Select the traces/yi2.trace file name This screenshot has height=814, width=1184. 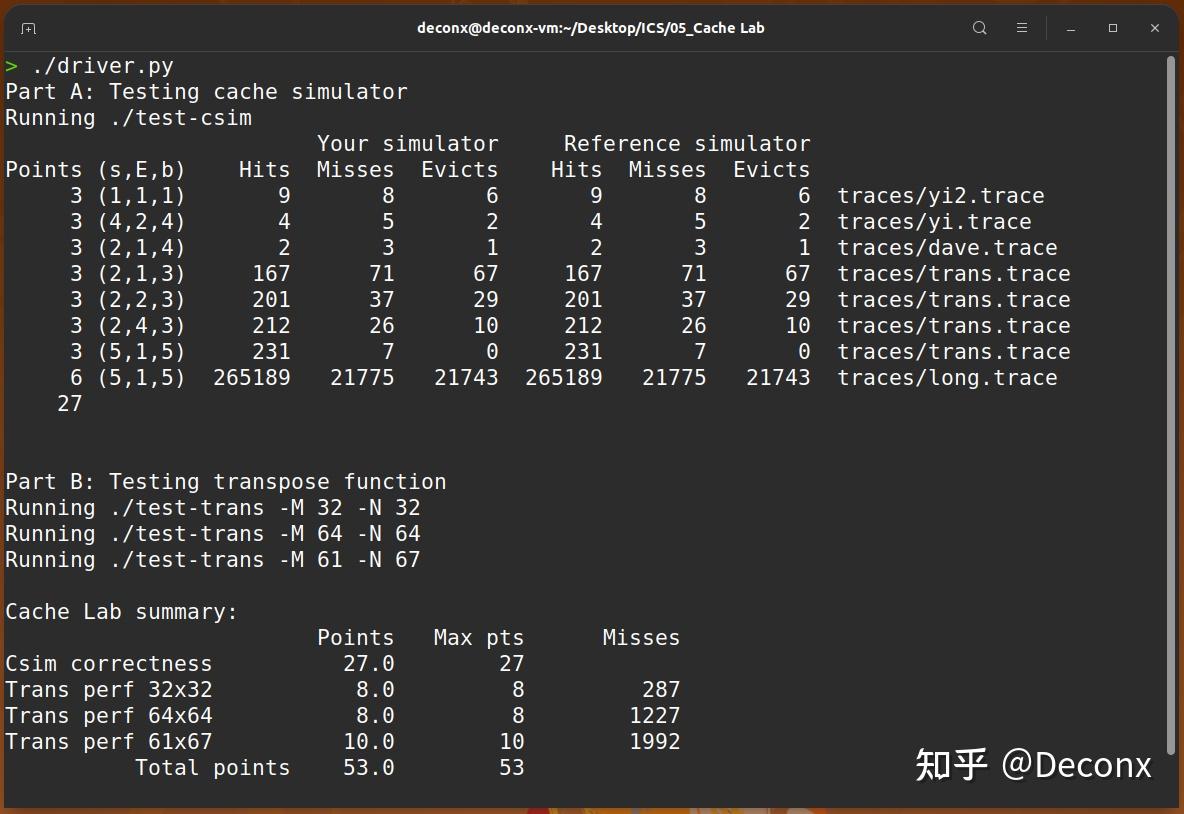[943, 196]
